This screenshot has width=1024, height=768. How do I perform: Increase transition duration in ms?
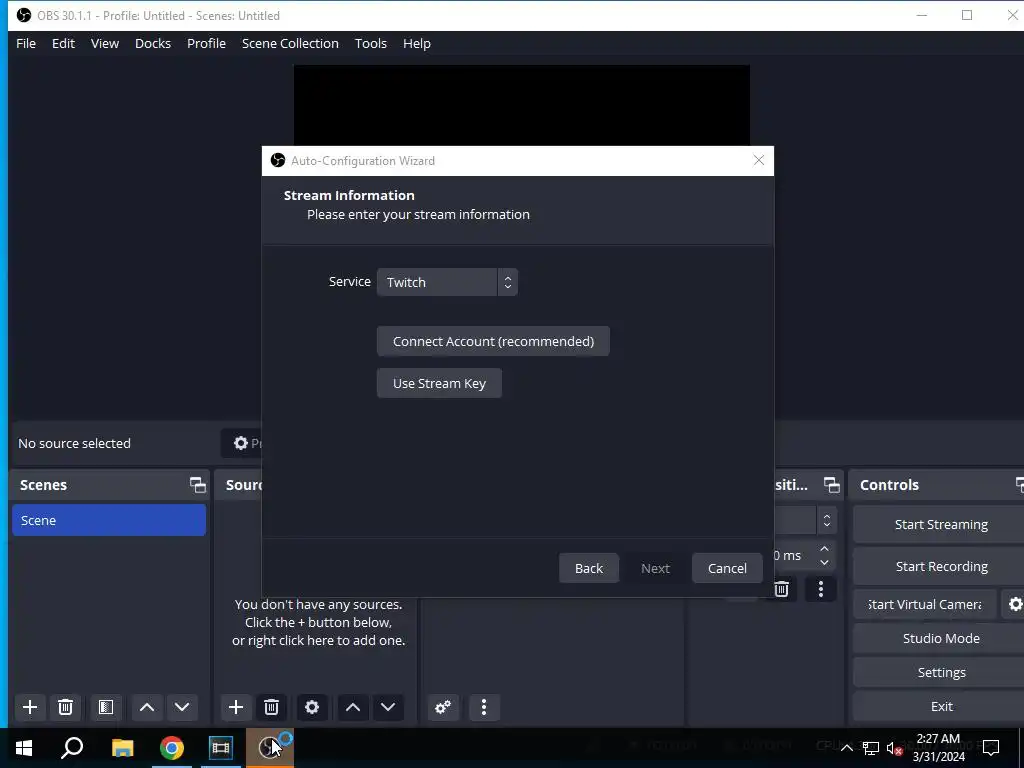point(824,549)
